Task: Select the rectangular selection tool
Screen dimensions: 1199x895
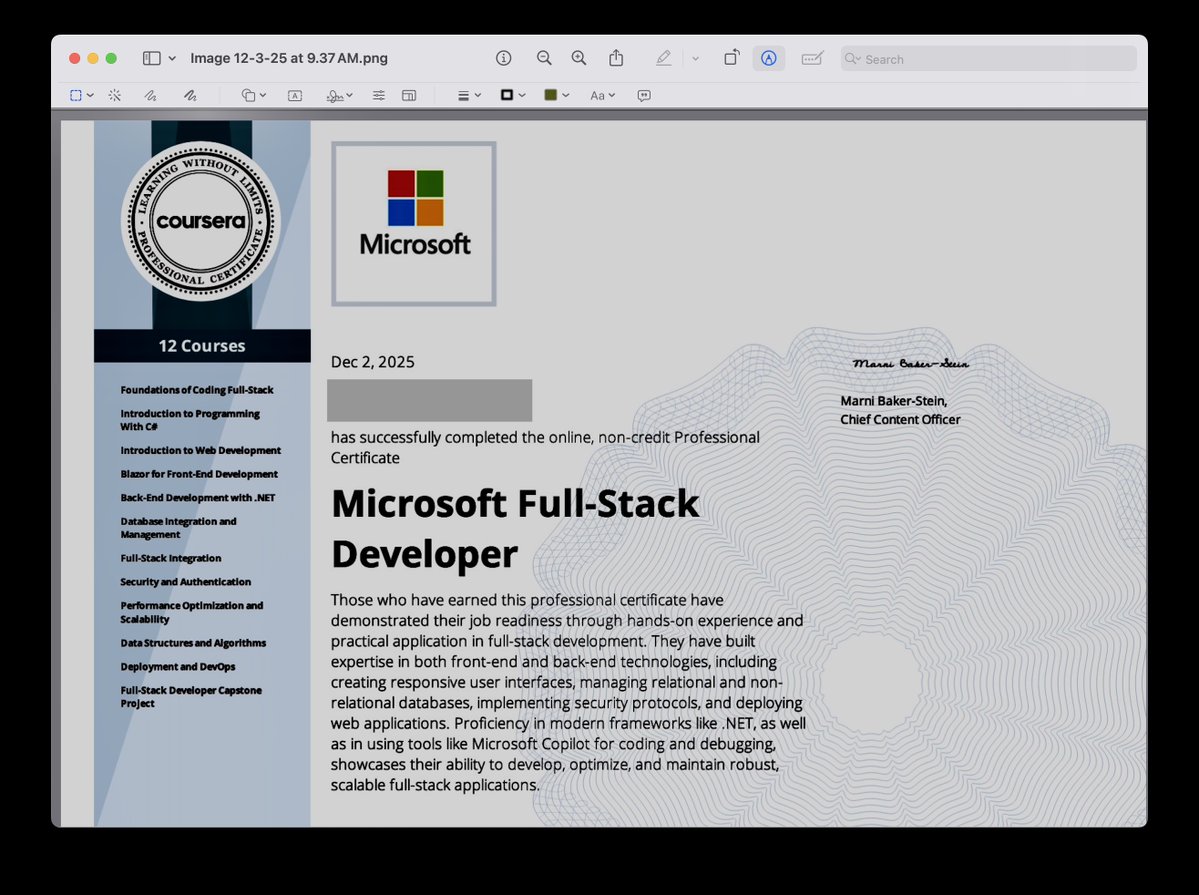Action: (76, 96)
